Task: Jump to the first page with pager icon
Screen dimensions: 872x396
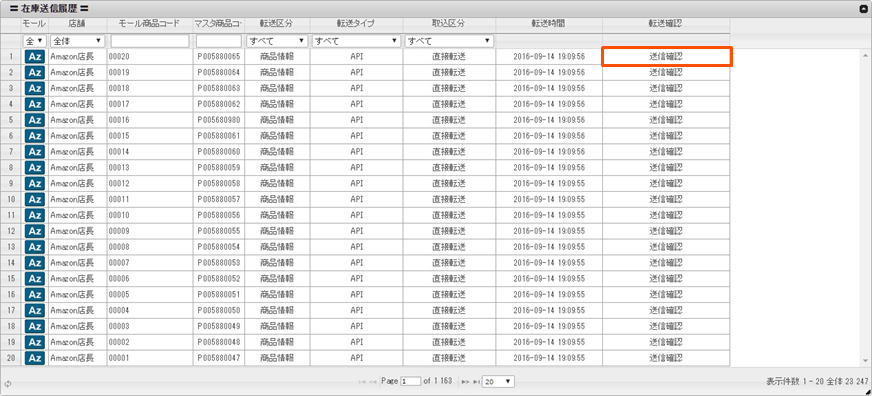Action: coord(363,382)
